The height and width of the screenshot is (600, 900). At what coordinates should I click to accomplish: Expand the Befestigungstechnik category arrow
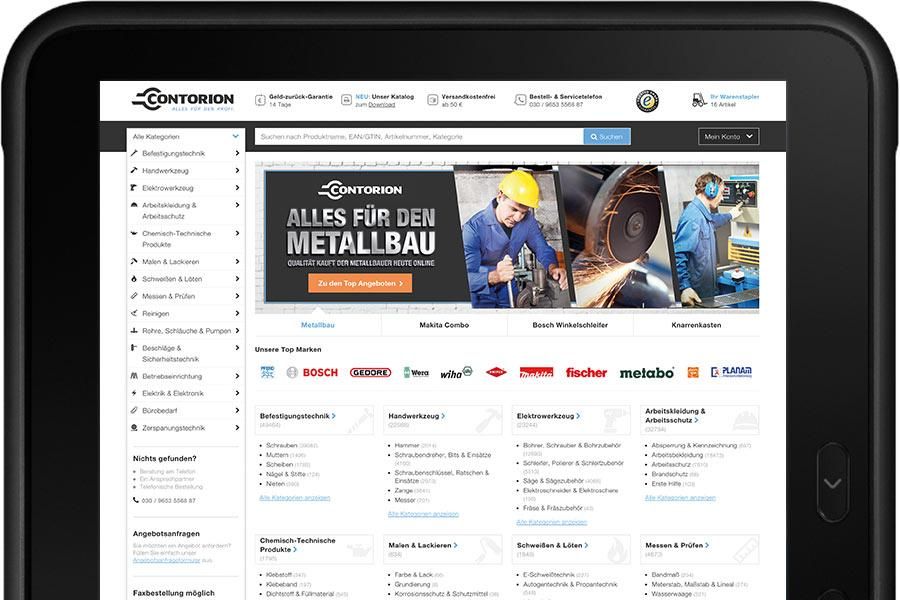click(x=236, y=153)
